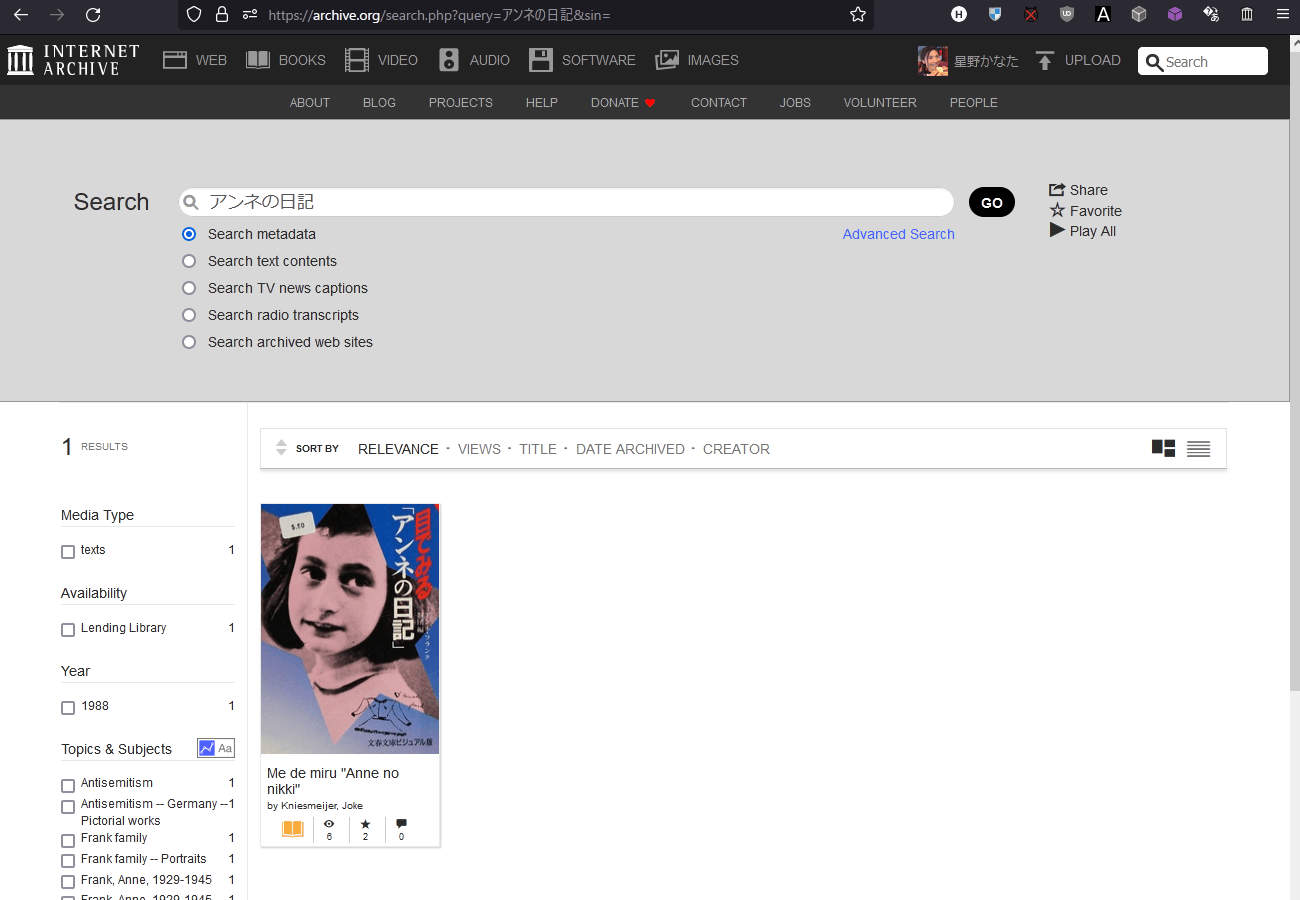This screenshot has width=1300, height=900.
Task: Click the GO search button
Action: coord(992,202)
